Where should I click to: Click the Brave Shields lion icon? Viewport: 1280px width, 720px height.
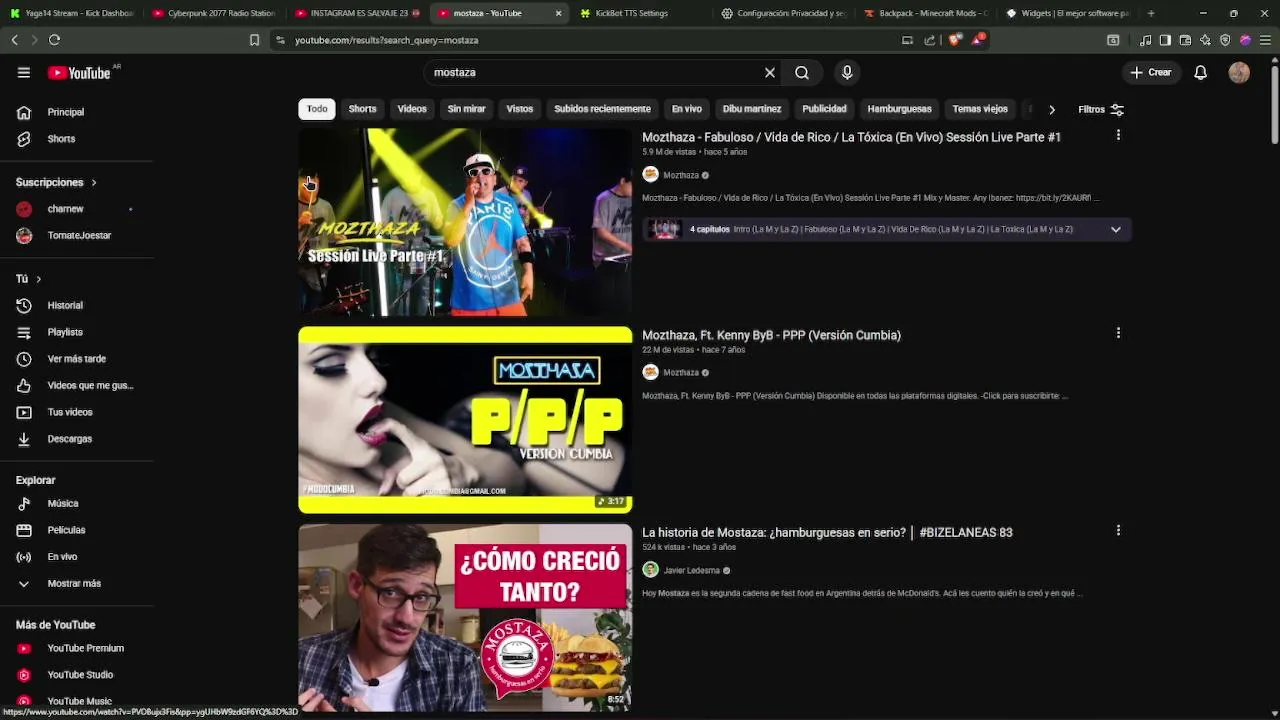tap(955, 40)
